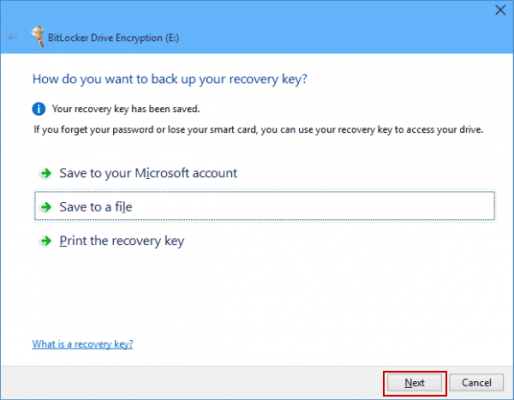Click the How do you want to back up heading
The width and height of the screenshot is (514, 400).
(170, 79)
